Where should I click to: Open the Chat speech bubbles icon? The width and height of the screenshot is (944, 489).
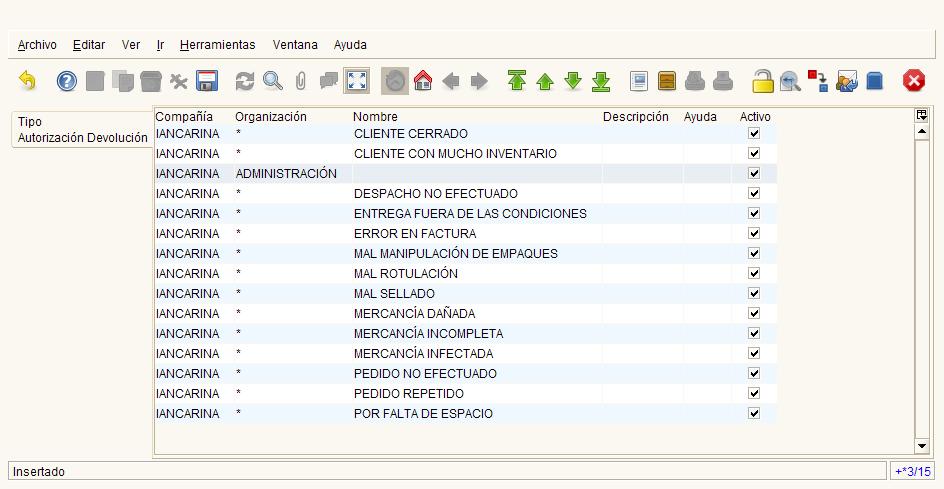pyautogui.click(x=329, y=81)
